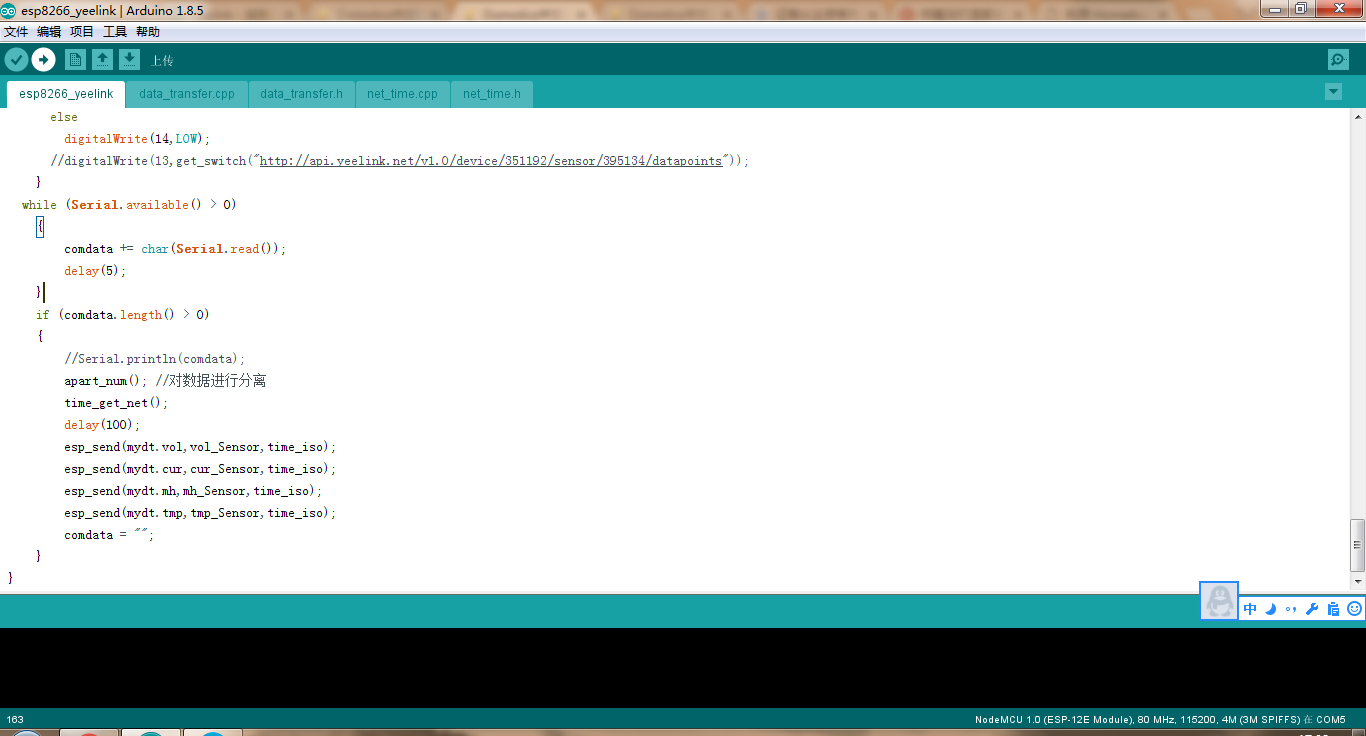Click the 'delay(5);' line

click(x=95, y=271)
